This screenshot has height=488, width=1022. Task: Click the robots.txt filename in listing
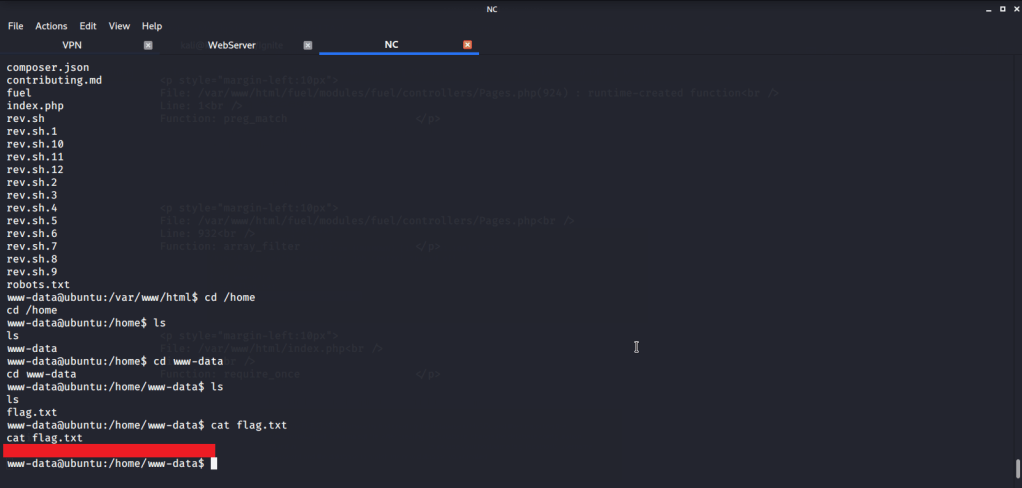pos(38,285)
